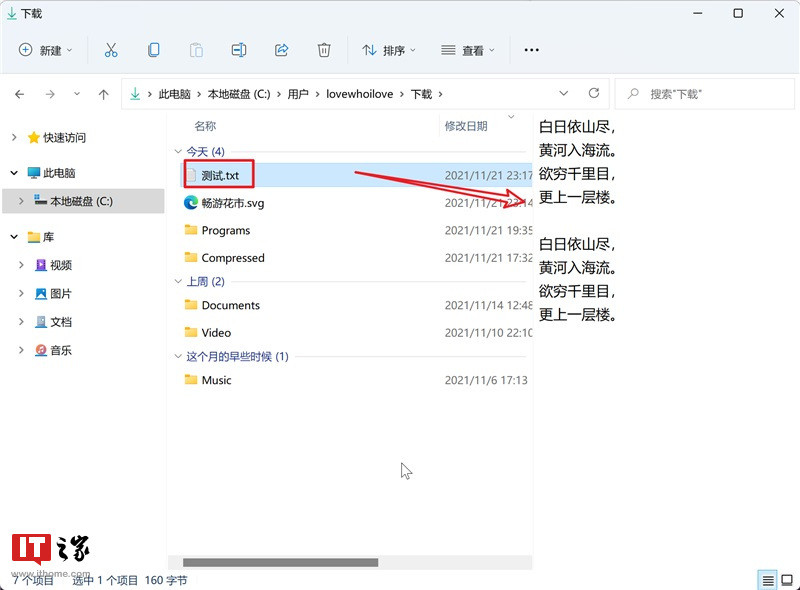Click the Share icon in toolbar
This screenshot has width=800, height=590.
tap(282, 50)
